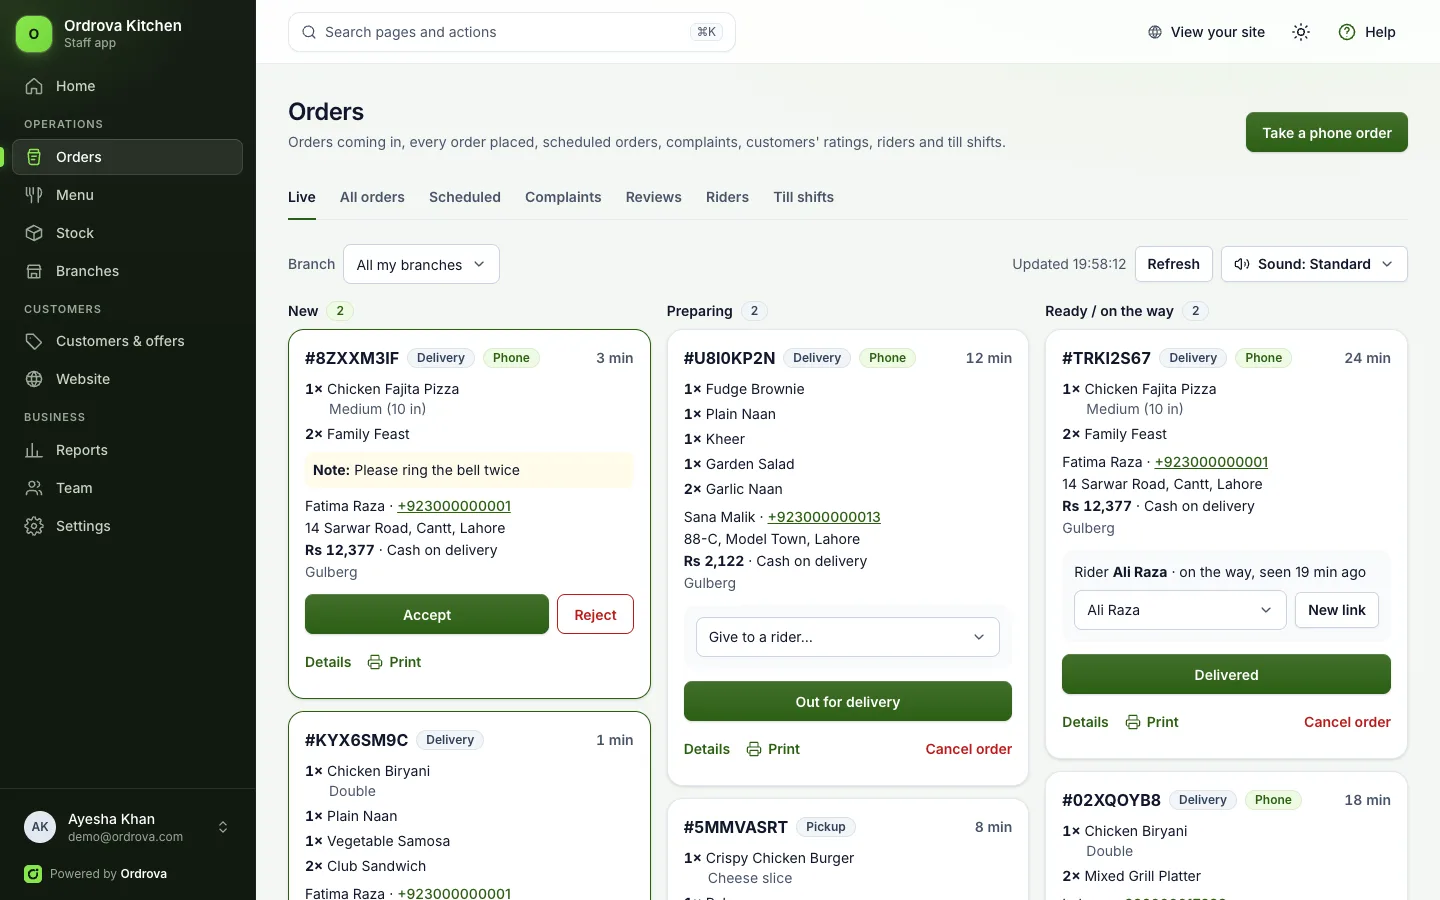Open the Reviews tab
This screenshot has width=1440, height=900.
tap(654, 197)
